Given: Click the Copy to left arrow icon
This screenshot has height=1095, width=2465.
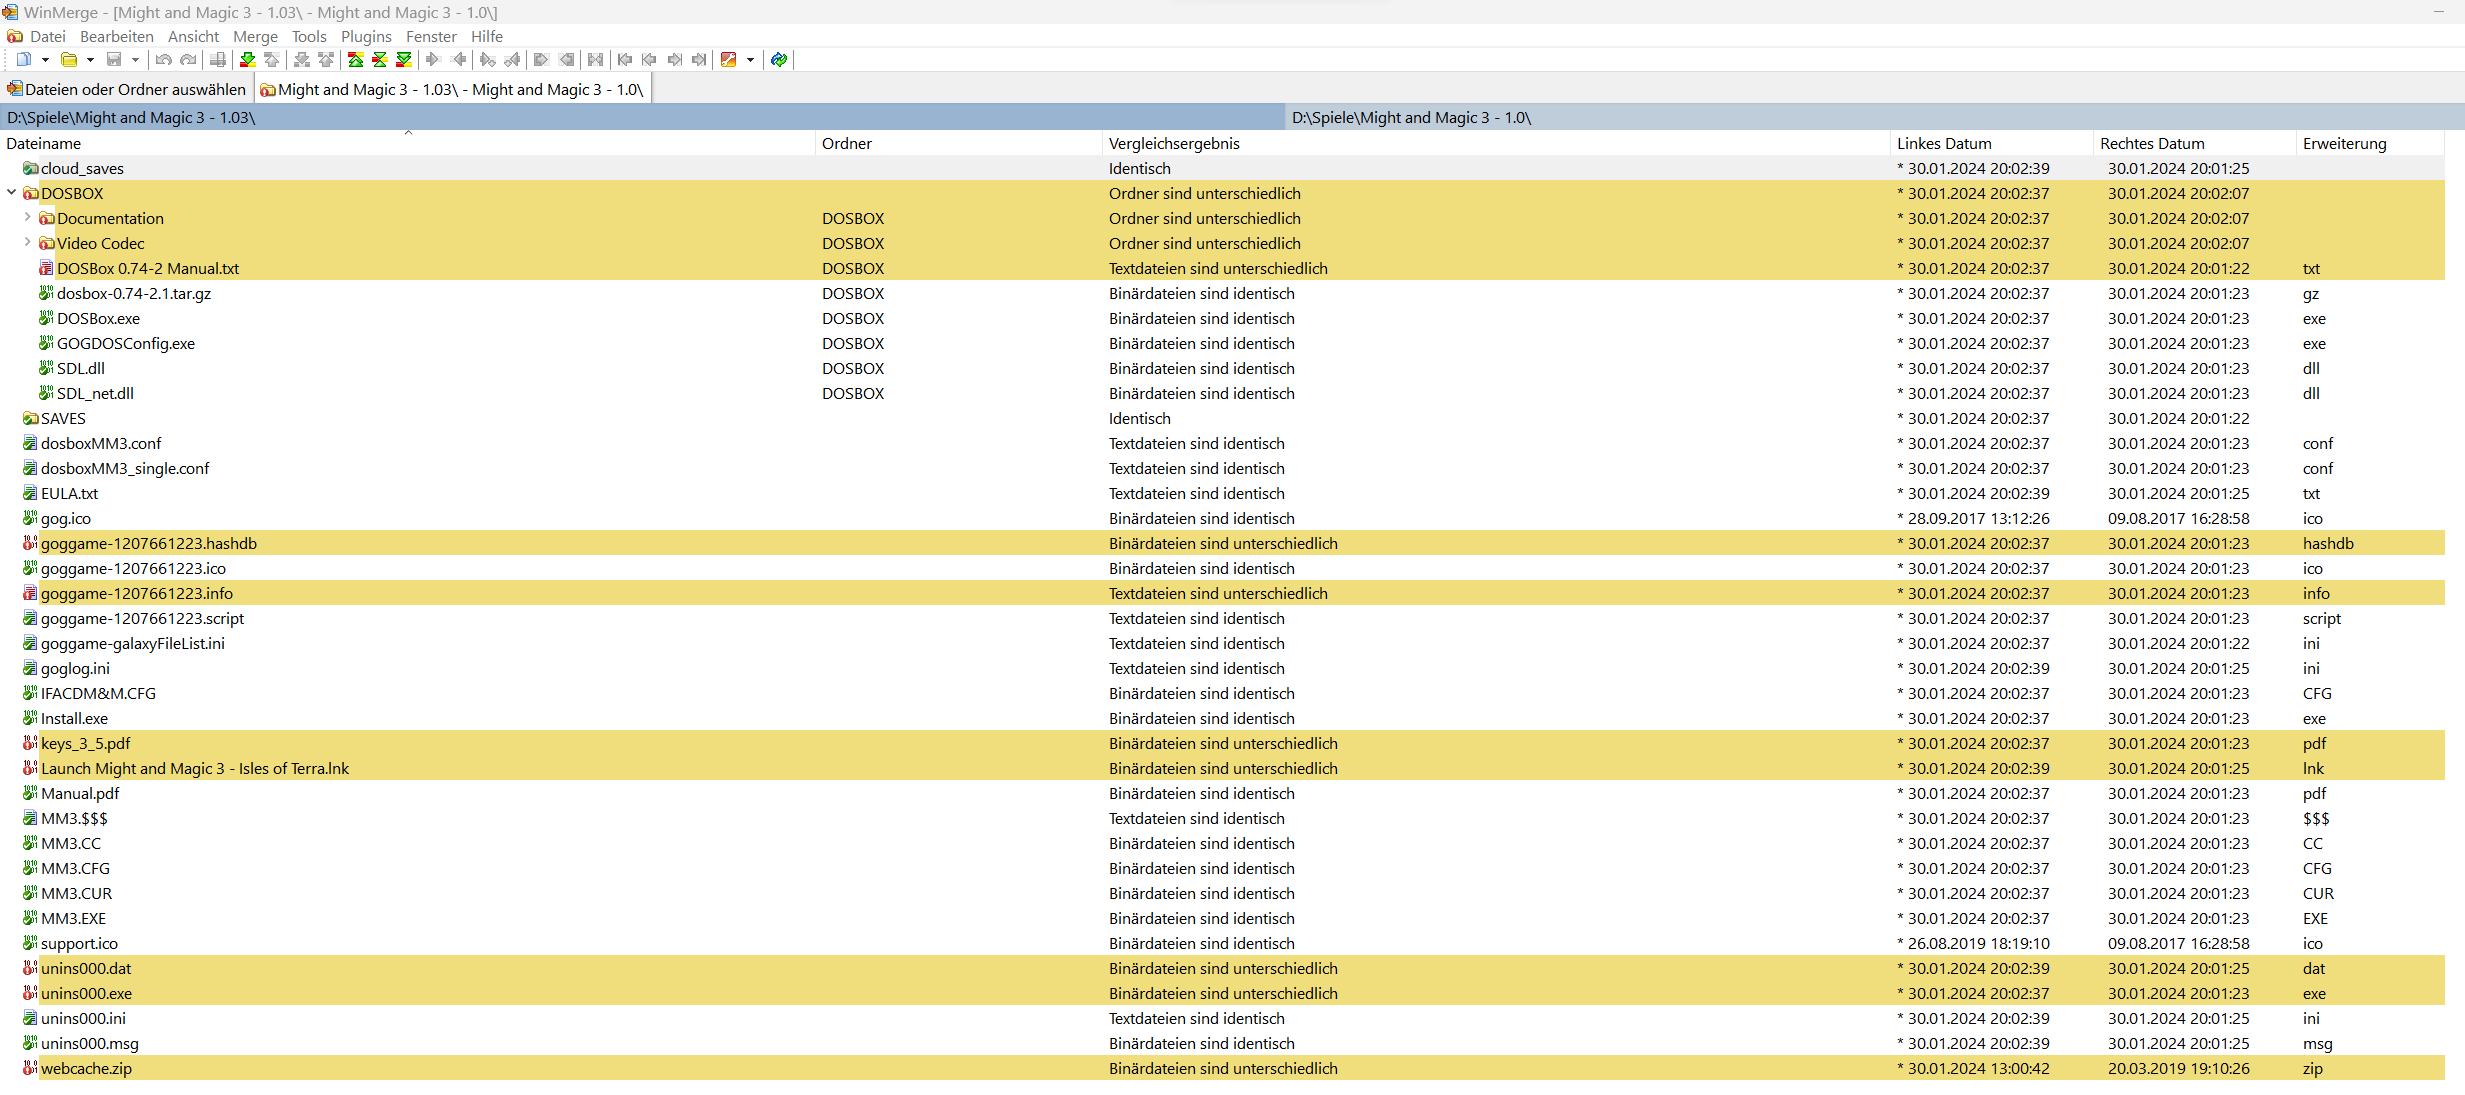Looking at the screenshot, I should pos(458,60).
